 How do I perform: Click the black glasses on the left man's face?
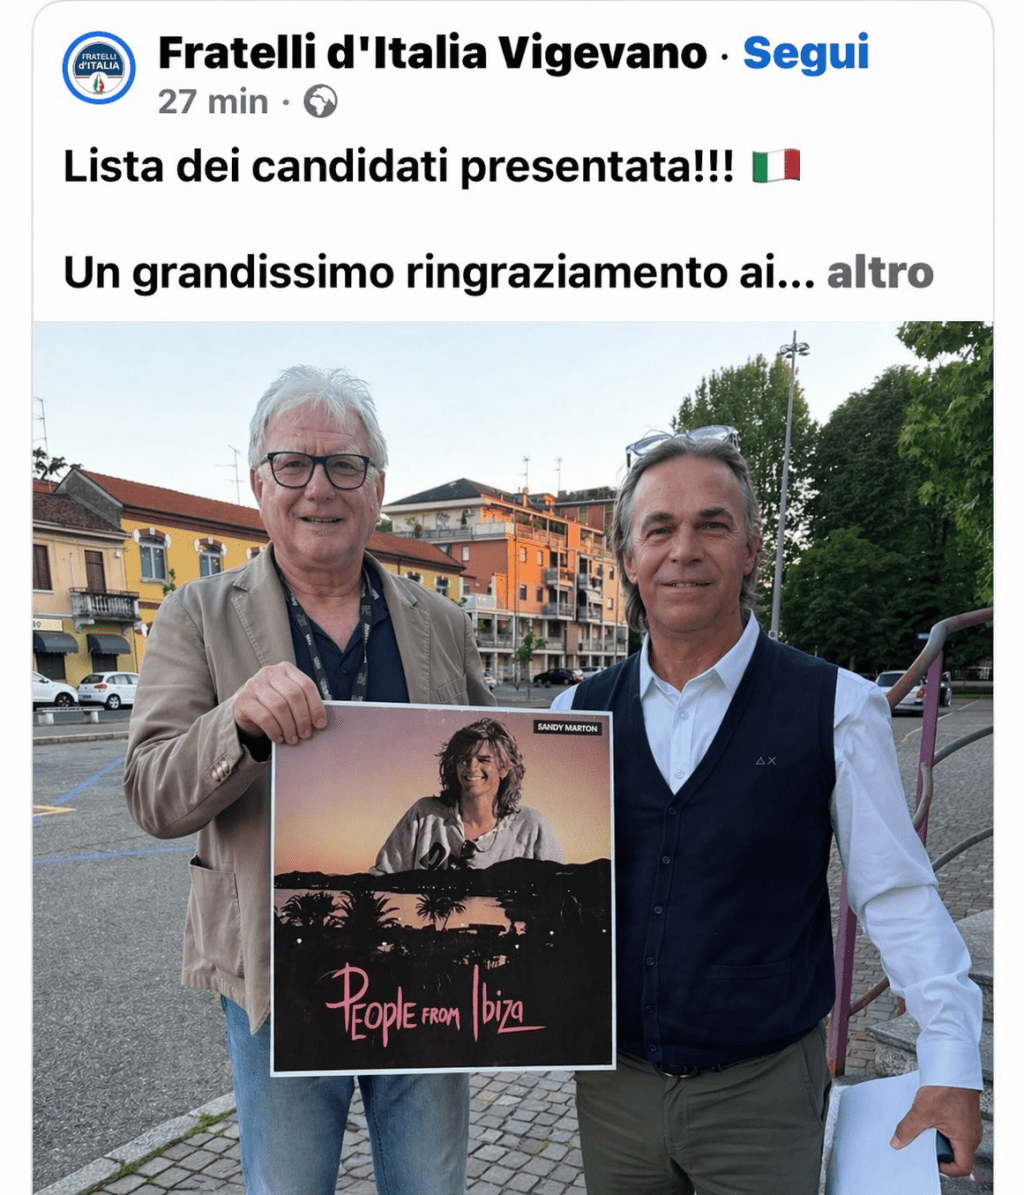[318, 470]
